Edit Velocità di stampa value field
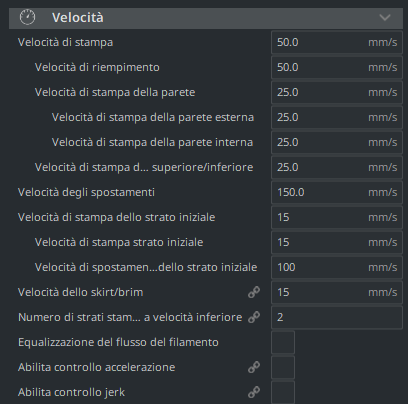 (337, 42)
